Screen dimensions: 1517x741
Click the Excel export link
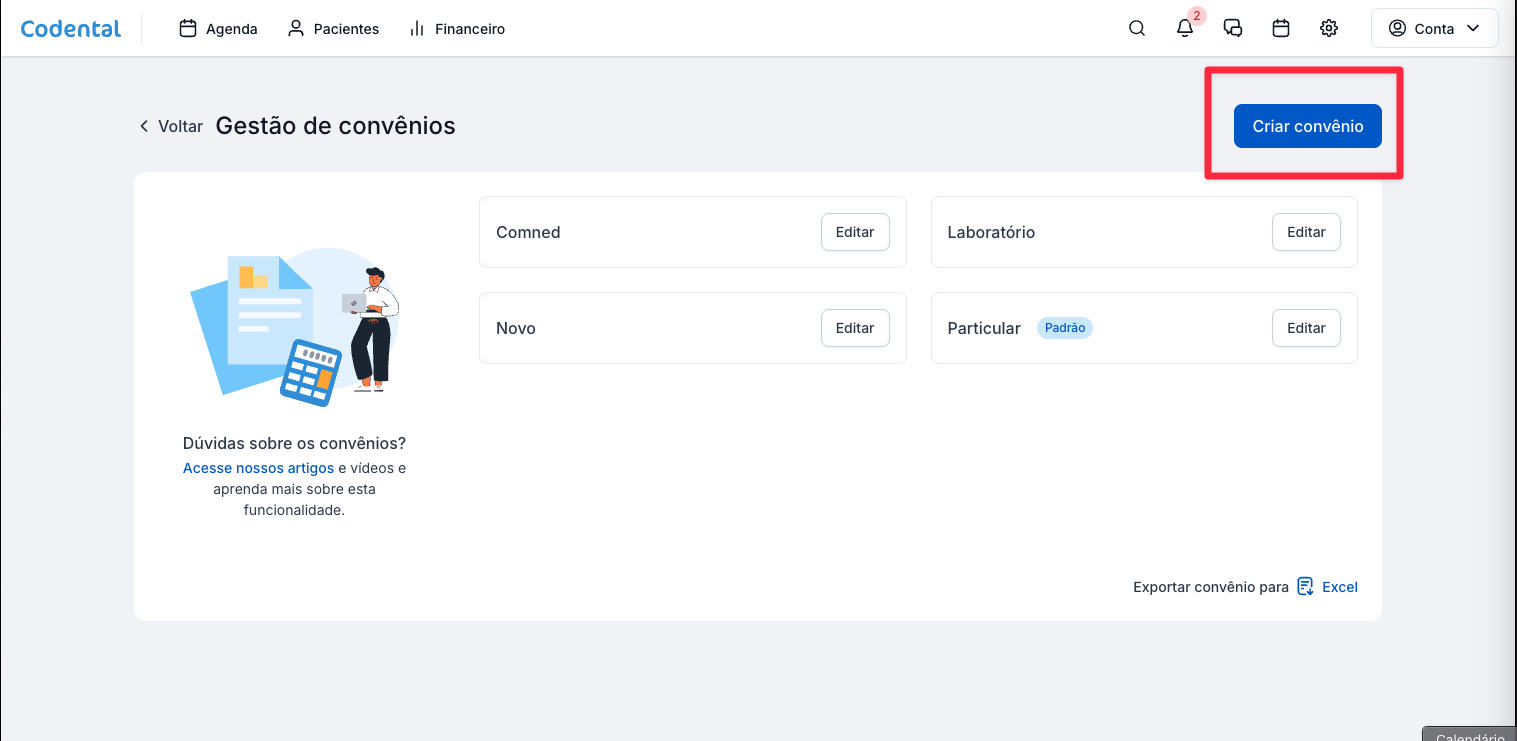click(1339, 587)
